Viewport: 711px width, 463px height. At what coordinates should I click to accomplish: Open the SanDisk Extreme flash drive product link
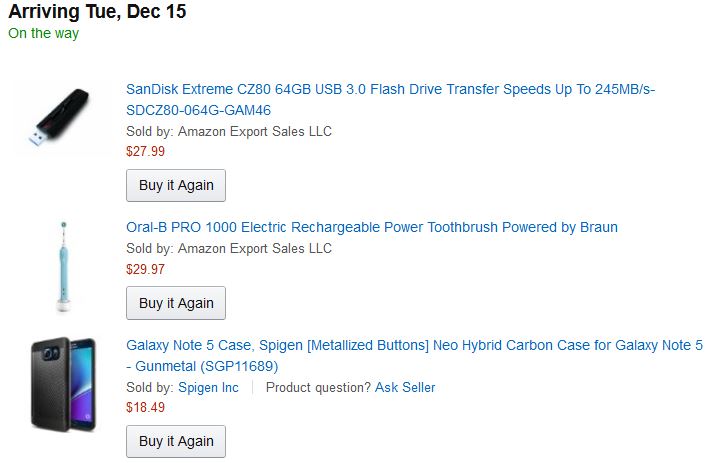click(390, 89)
